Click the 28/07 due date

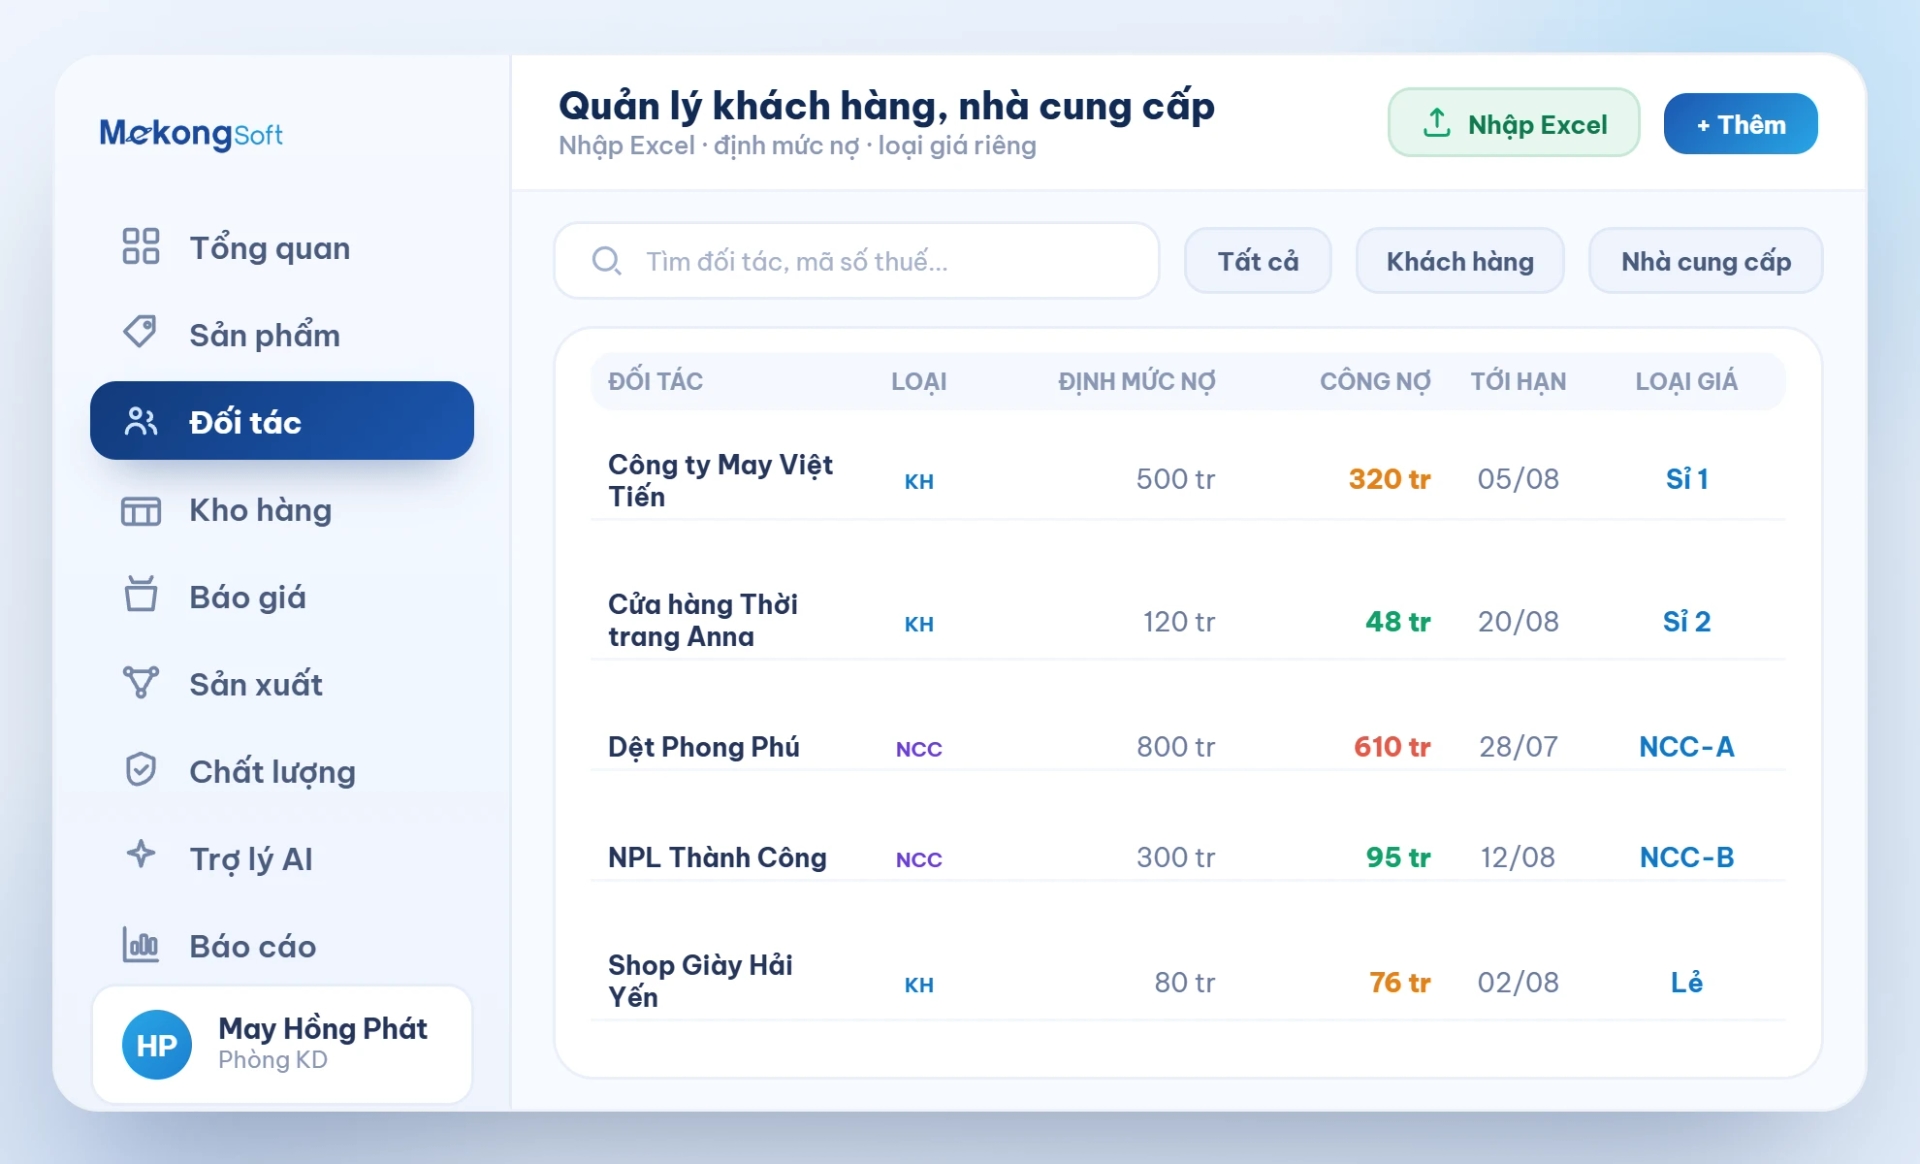point(1518,747)
